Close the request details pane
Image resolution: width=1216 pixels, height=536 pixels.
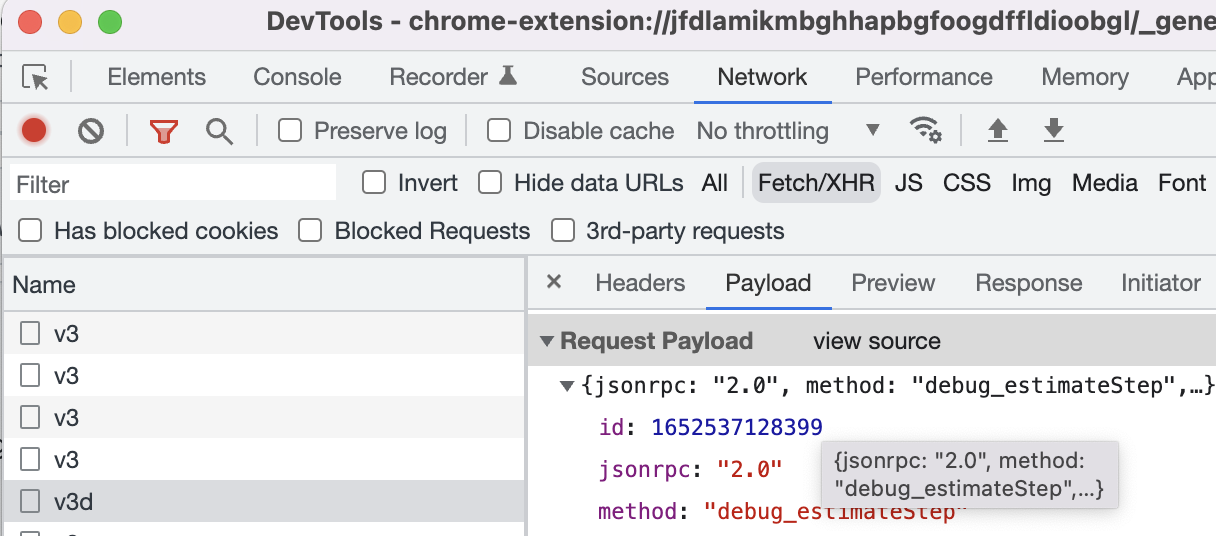(x=554, y=283)
